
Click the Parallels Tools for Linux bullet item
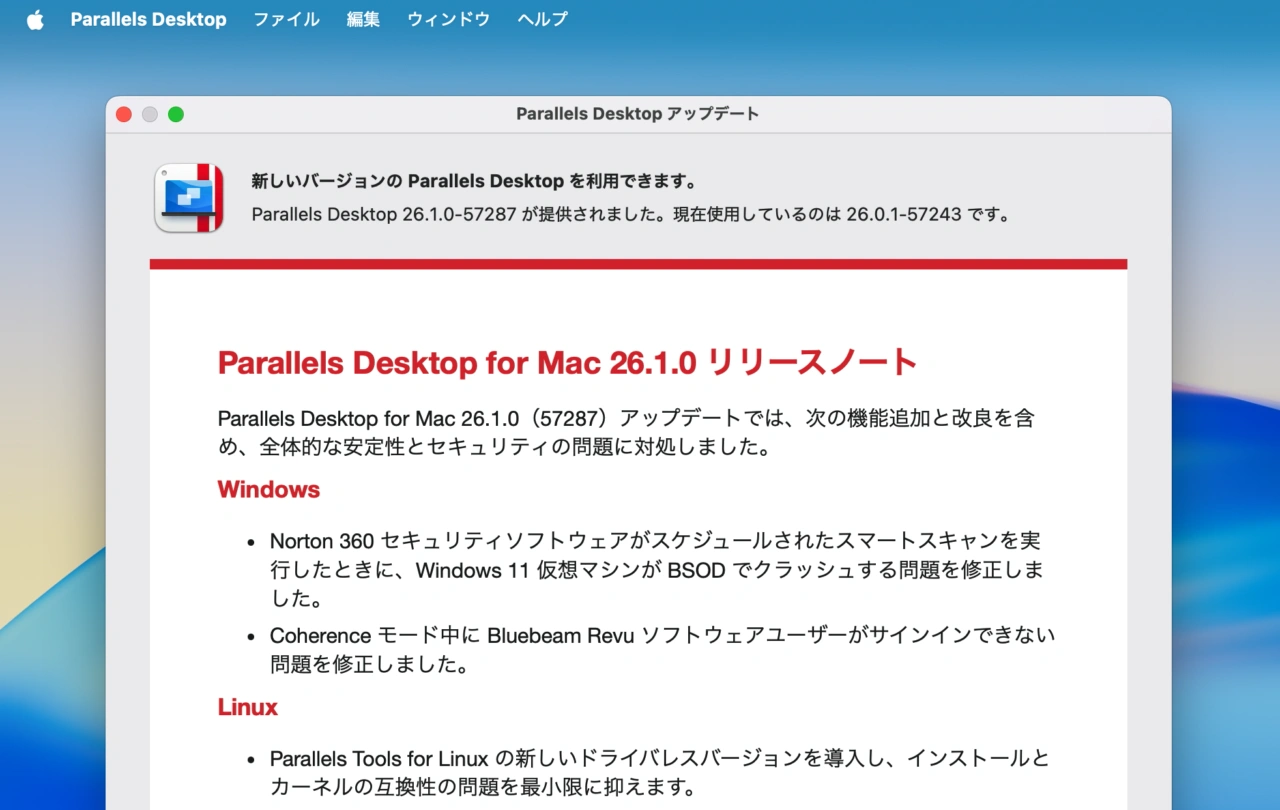[x=660, y=772]
